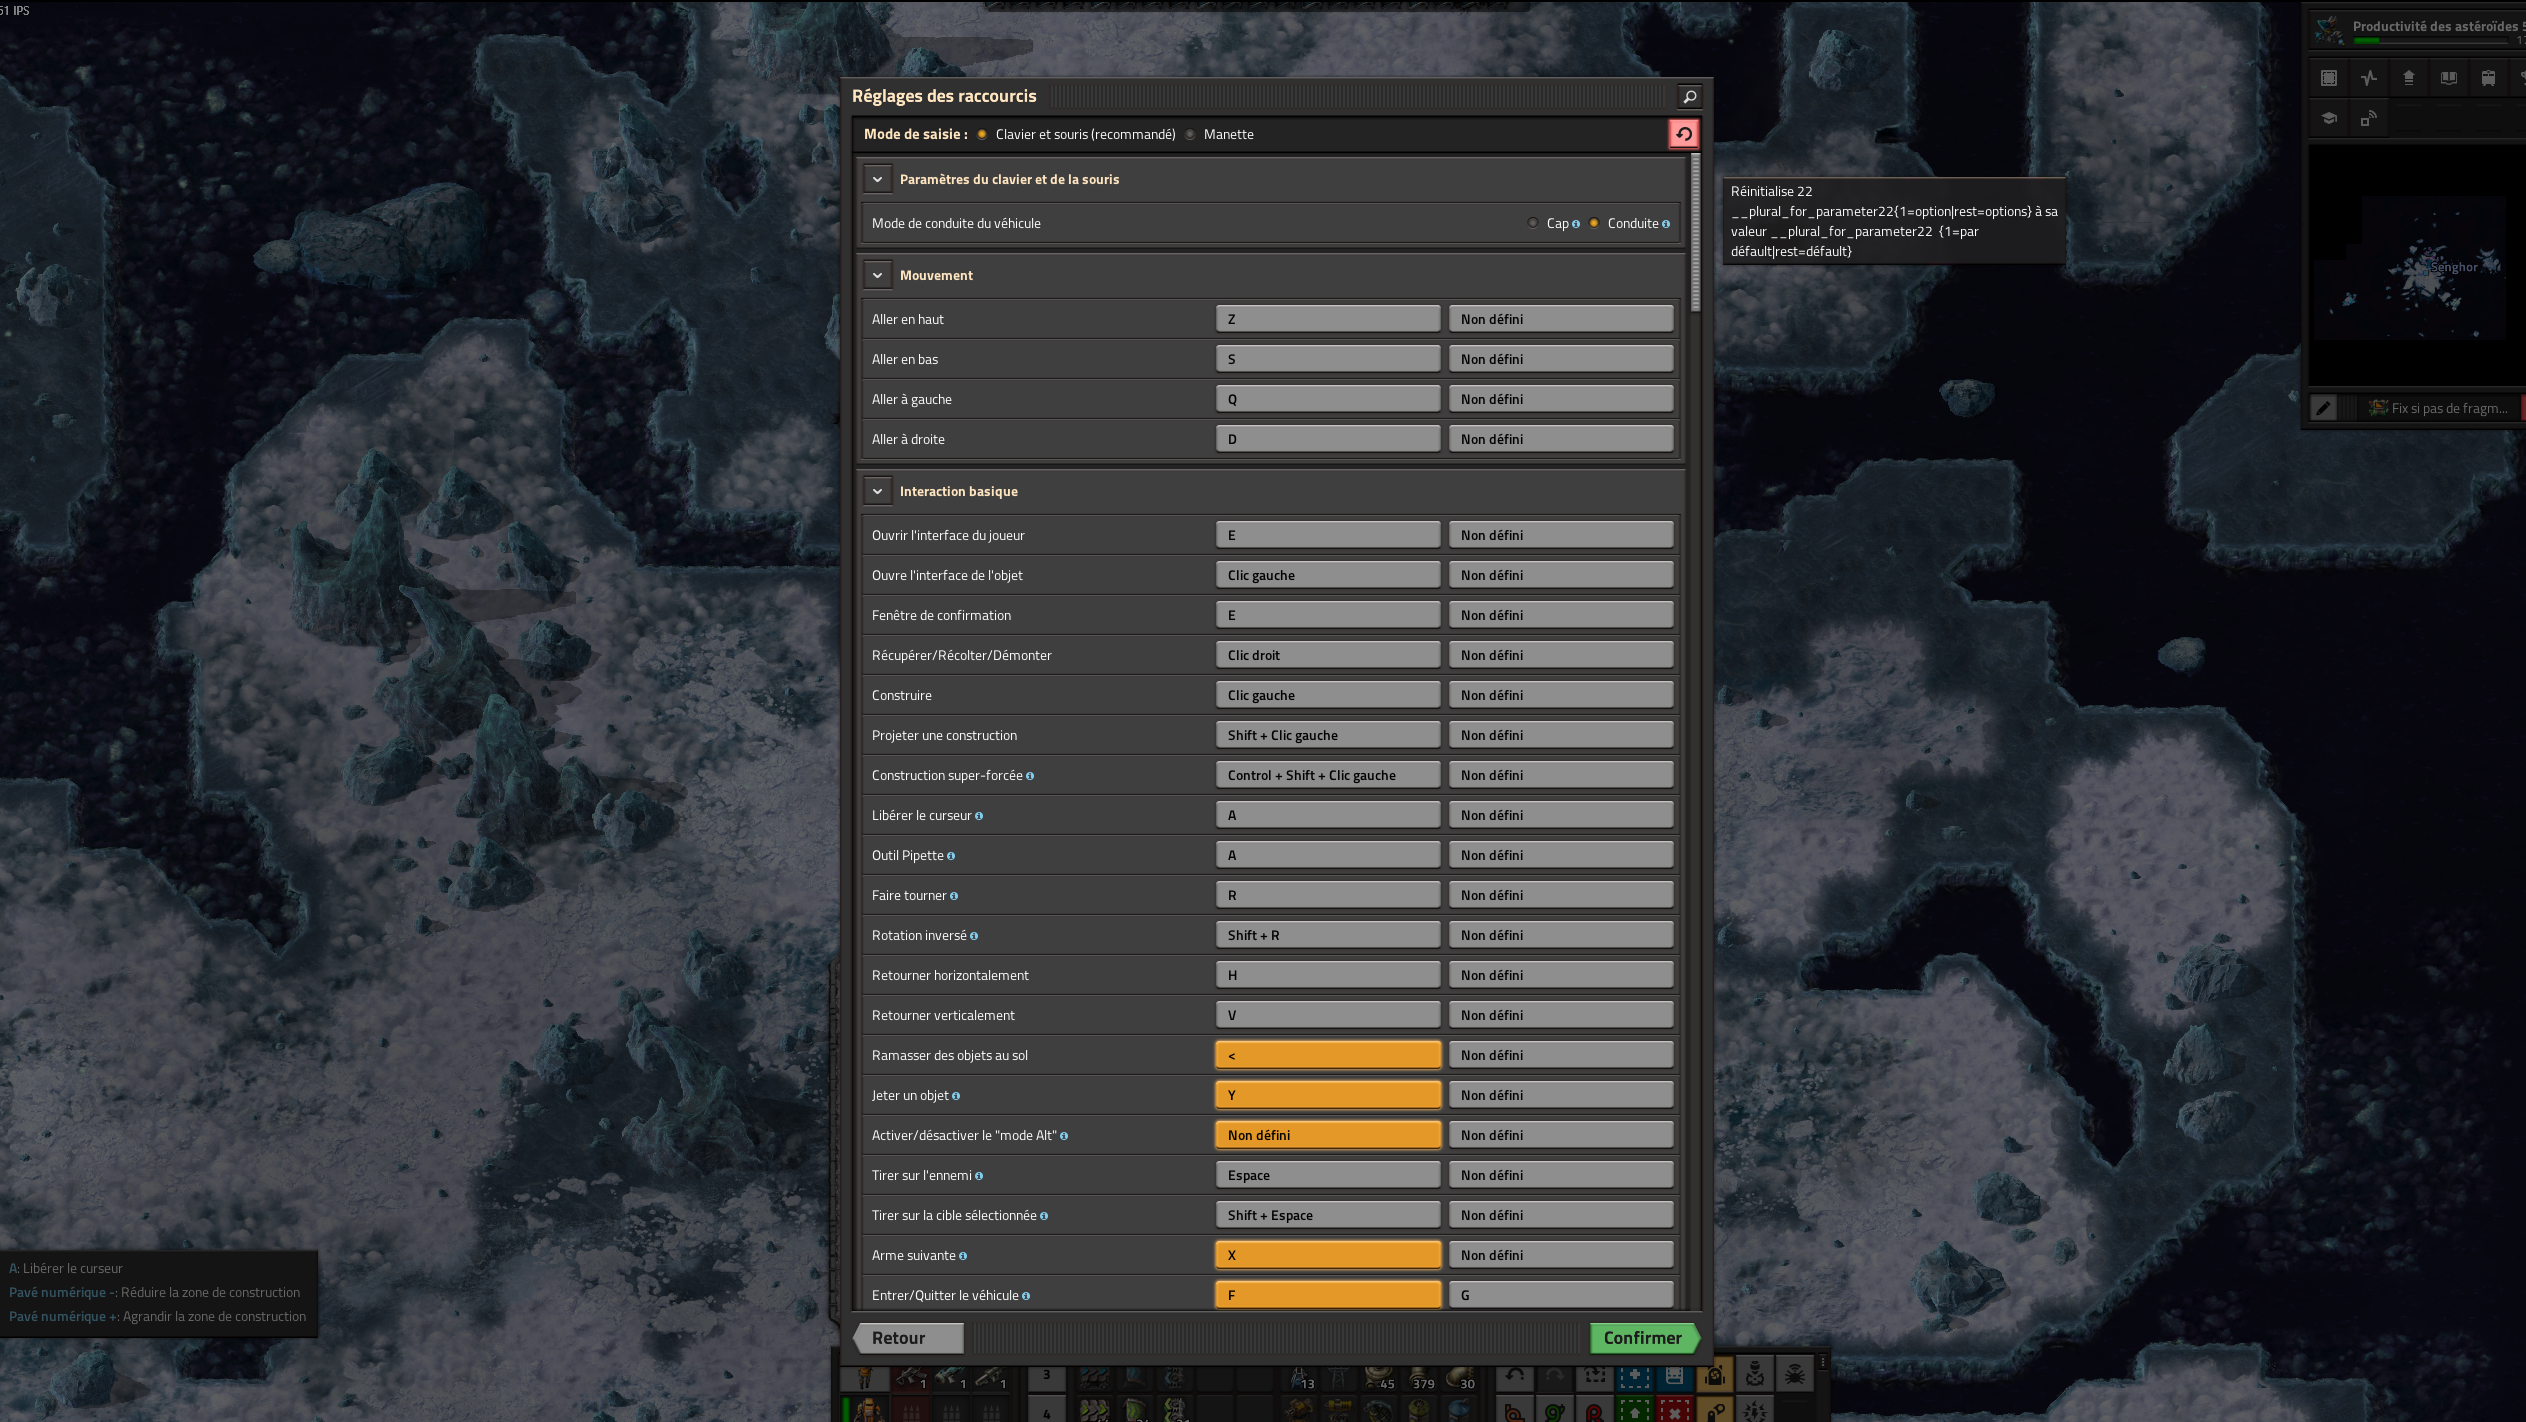The image size is (2526, 1422).
Task: Change Récupérer/Récolter/Démonter Clic droit binding
Action: [1328, 655]
